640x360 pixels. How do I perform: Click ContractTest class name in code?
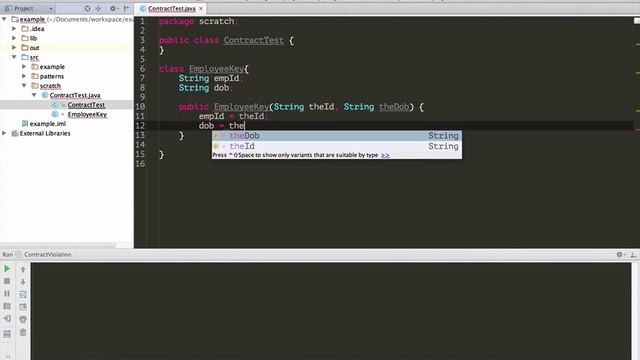(x=253, y=40)
